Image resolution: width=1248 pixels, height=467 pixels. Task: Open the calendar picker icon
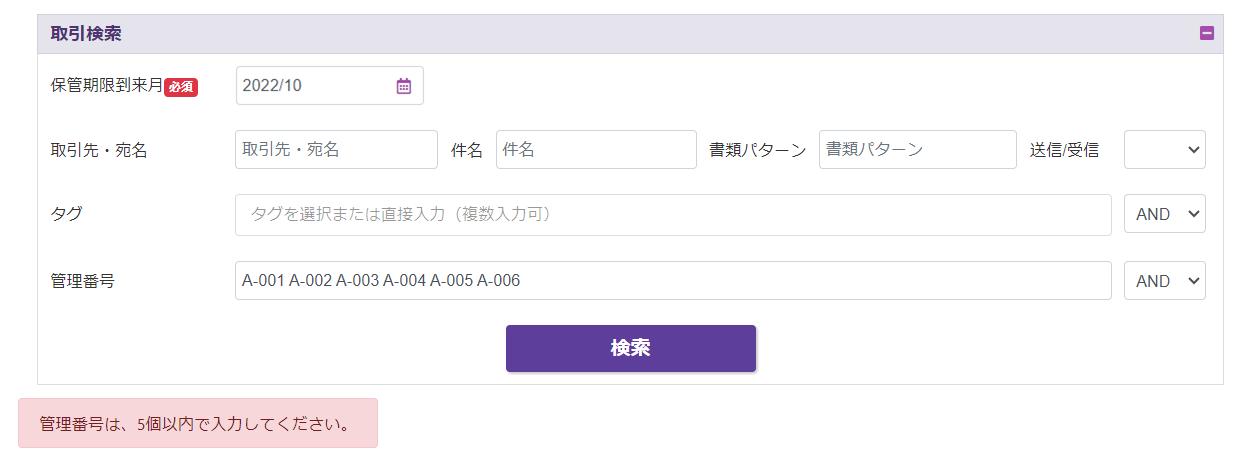tap(404, 86)
